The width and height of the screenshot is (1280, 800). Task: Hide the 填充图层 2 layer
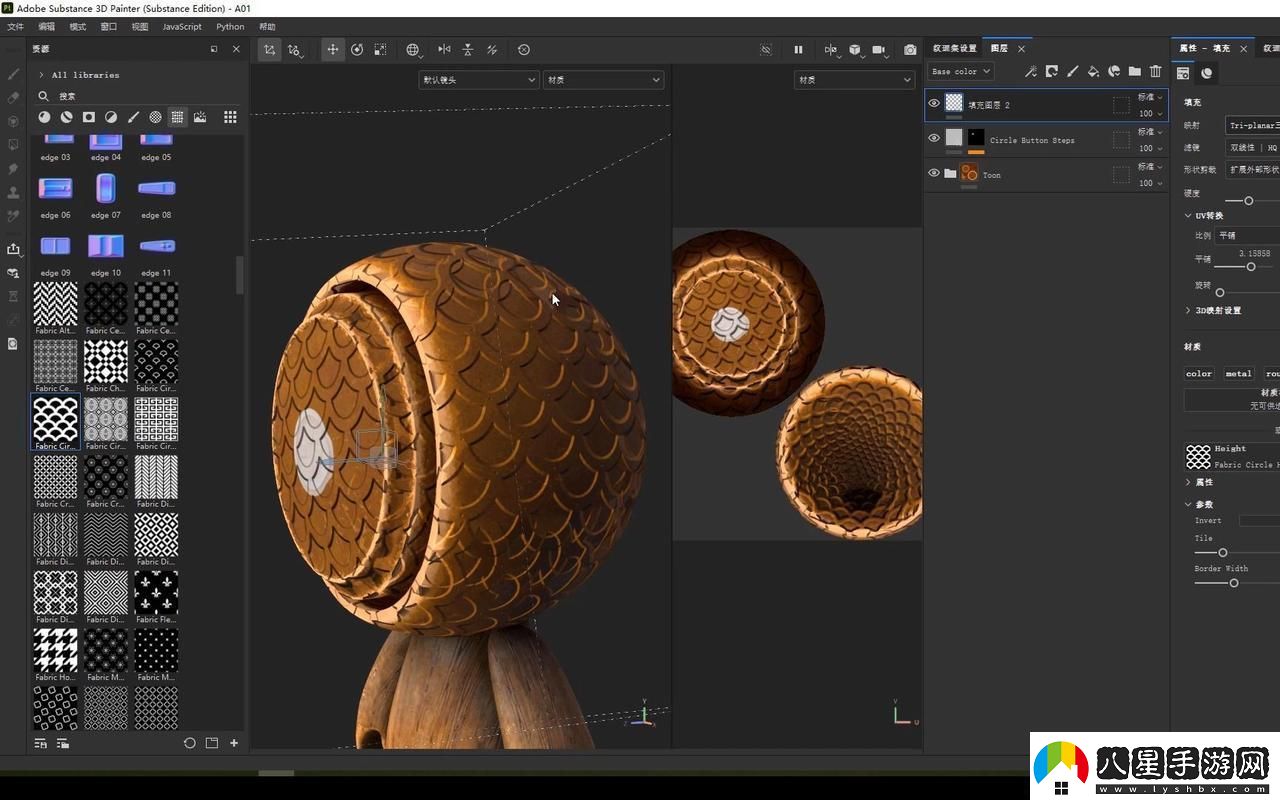coord(934,104)
